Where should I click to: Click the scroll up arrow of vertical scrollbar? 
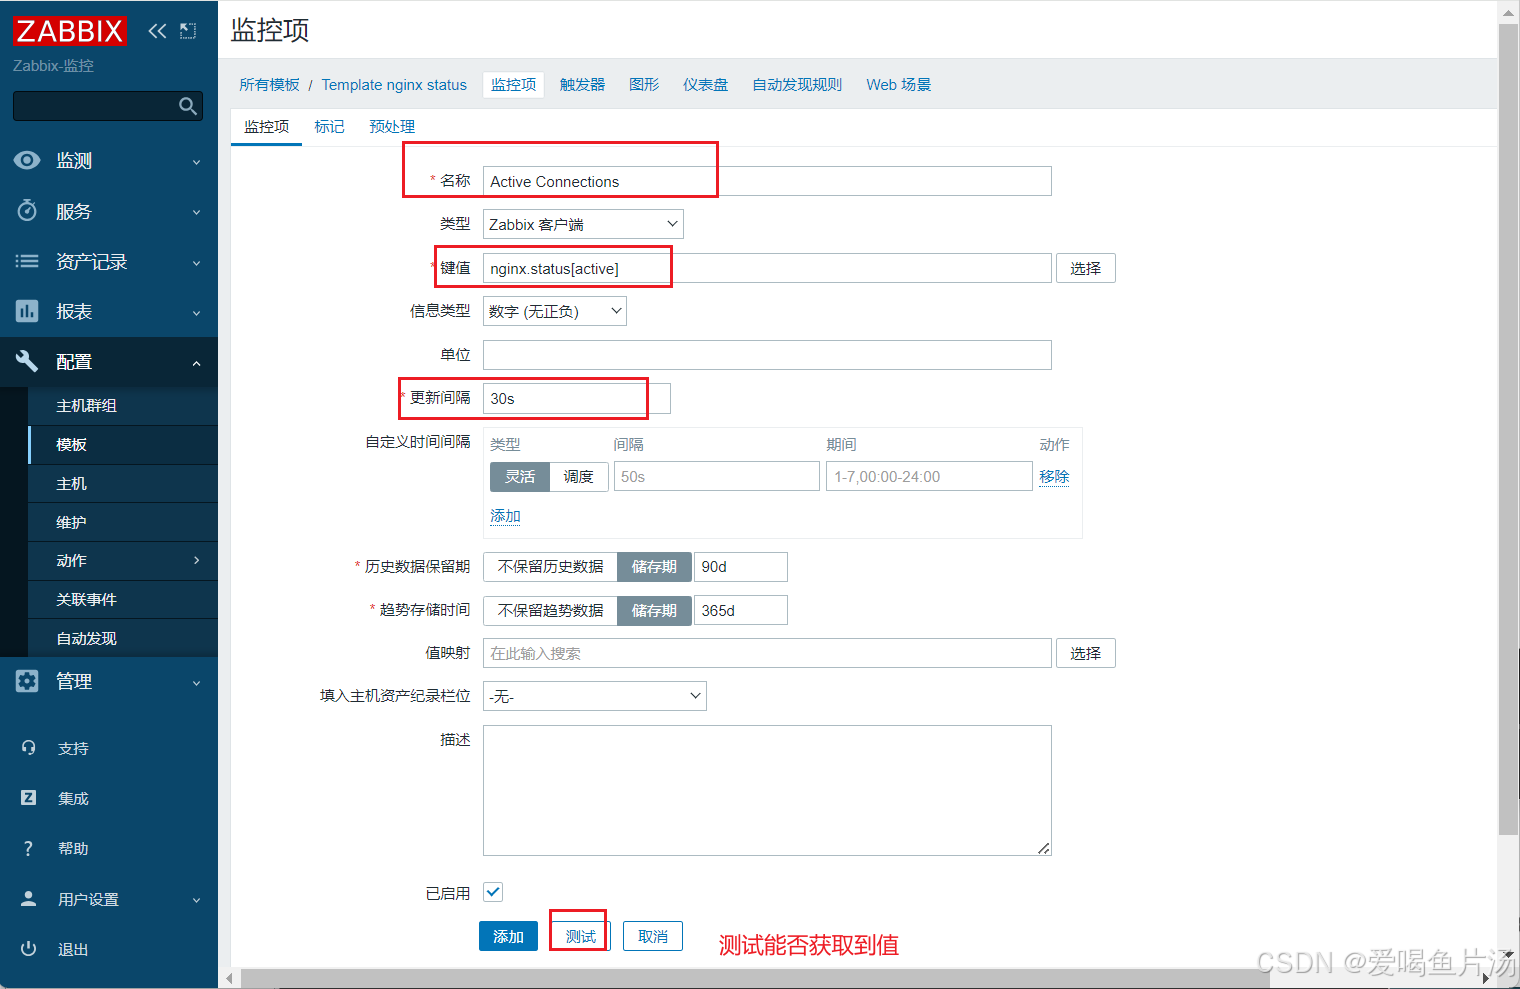(x=1508, y=12)
